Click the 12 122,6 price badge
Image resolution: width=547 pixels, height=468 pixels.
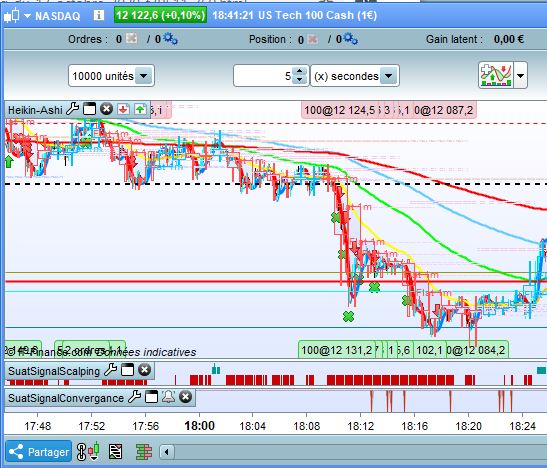(160, 15)
